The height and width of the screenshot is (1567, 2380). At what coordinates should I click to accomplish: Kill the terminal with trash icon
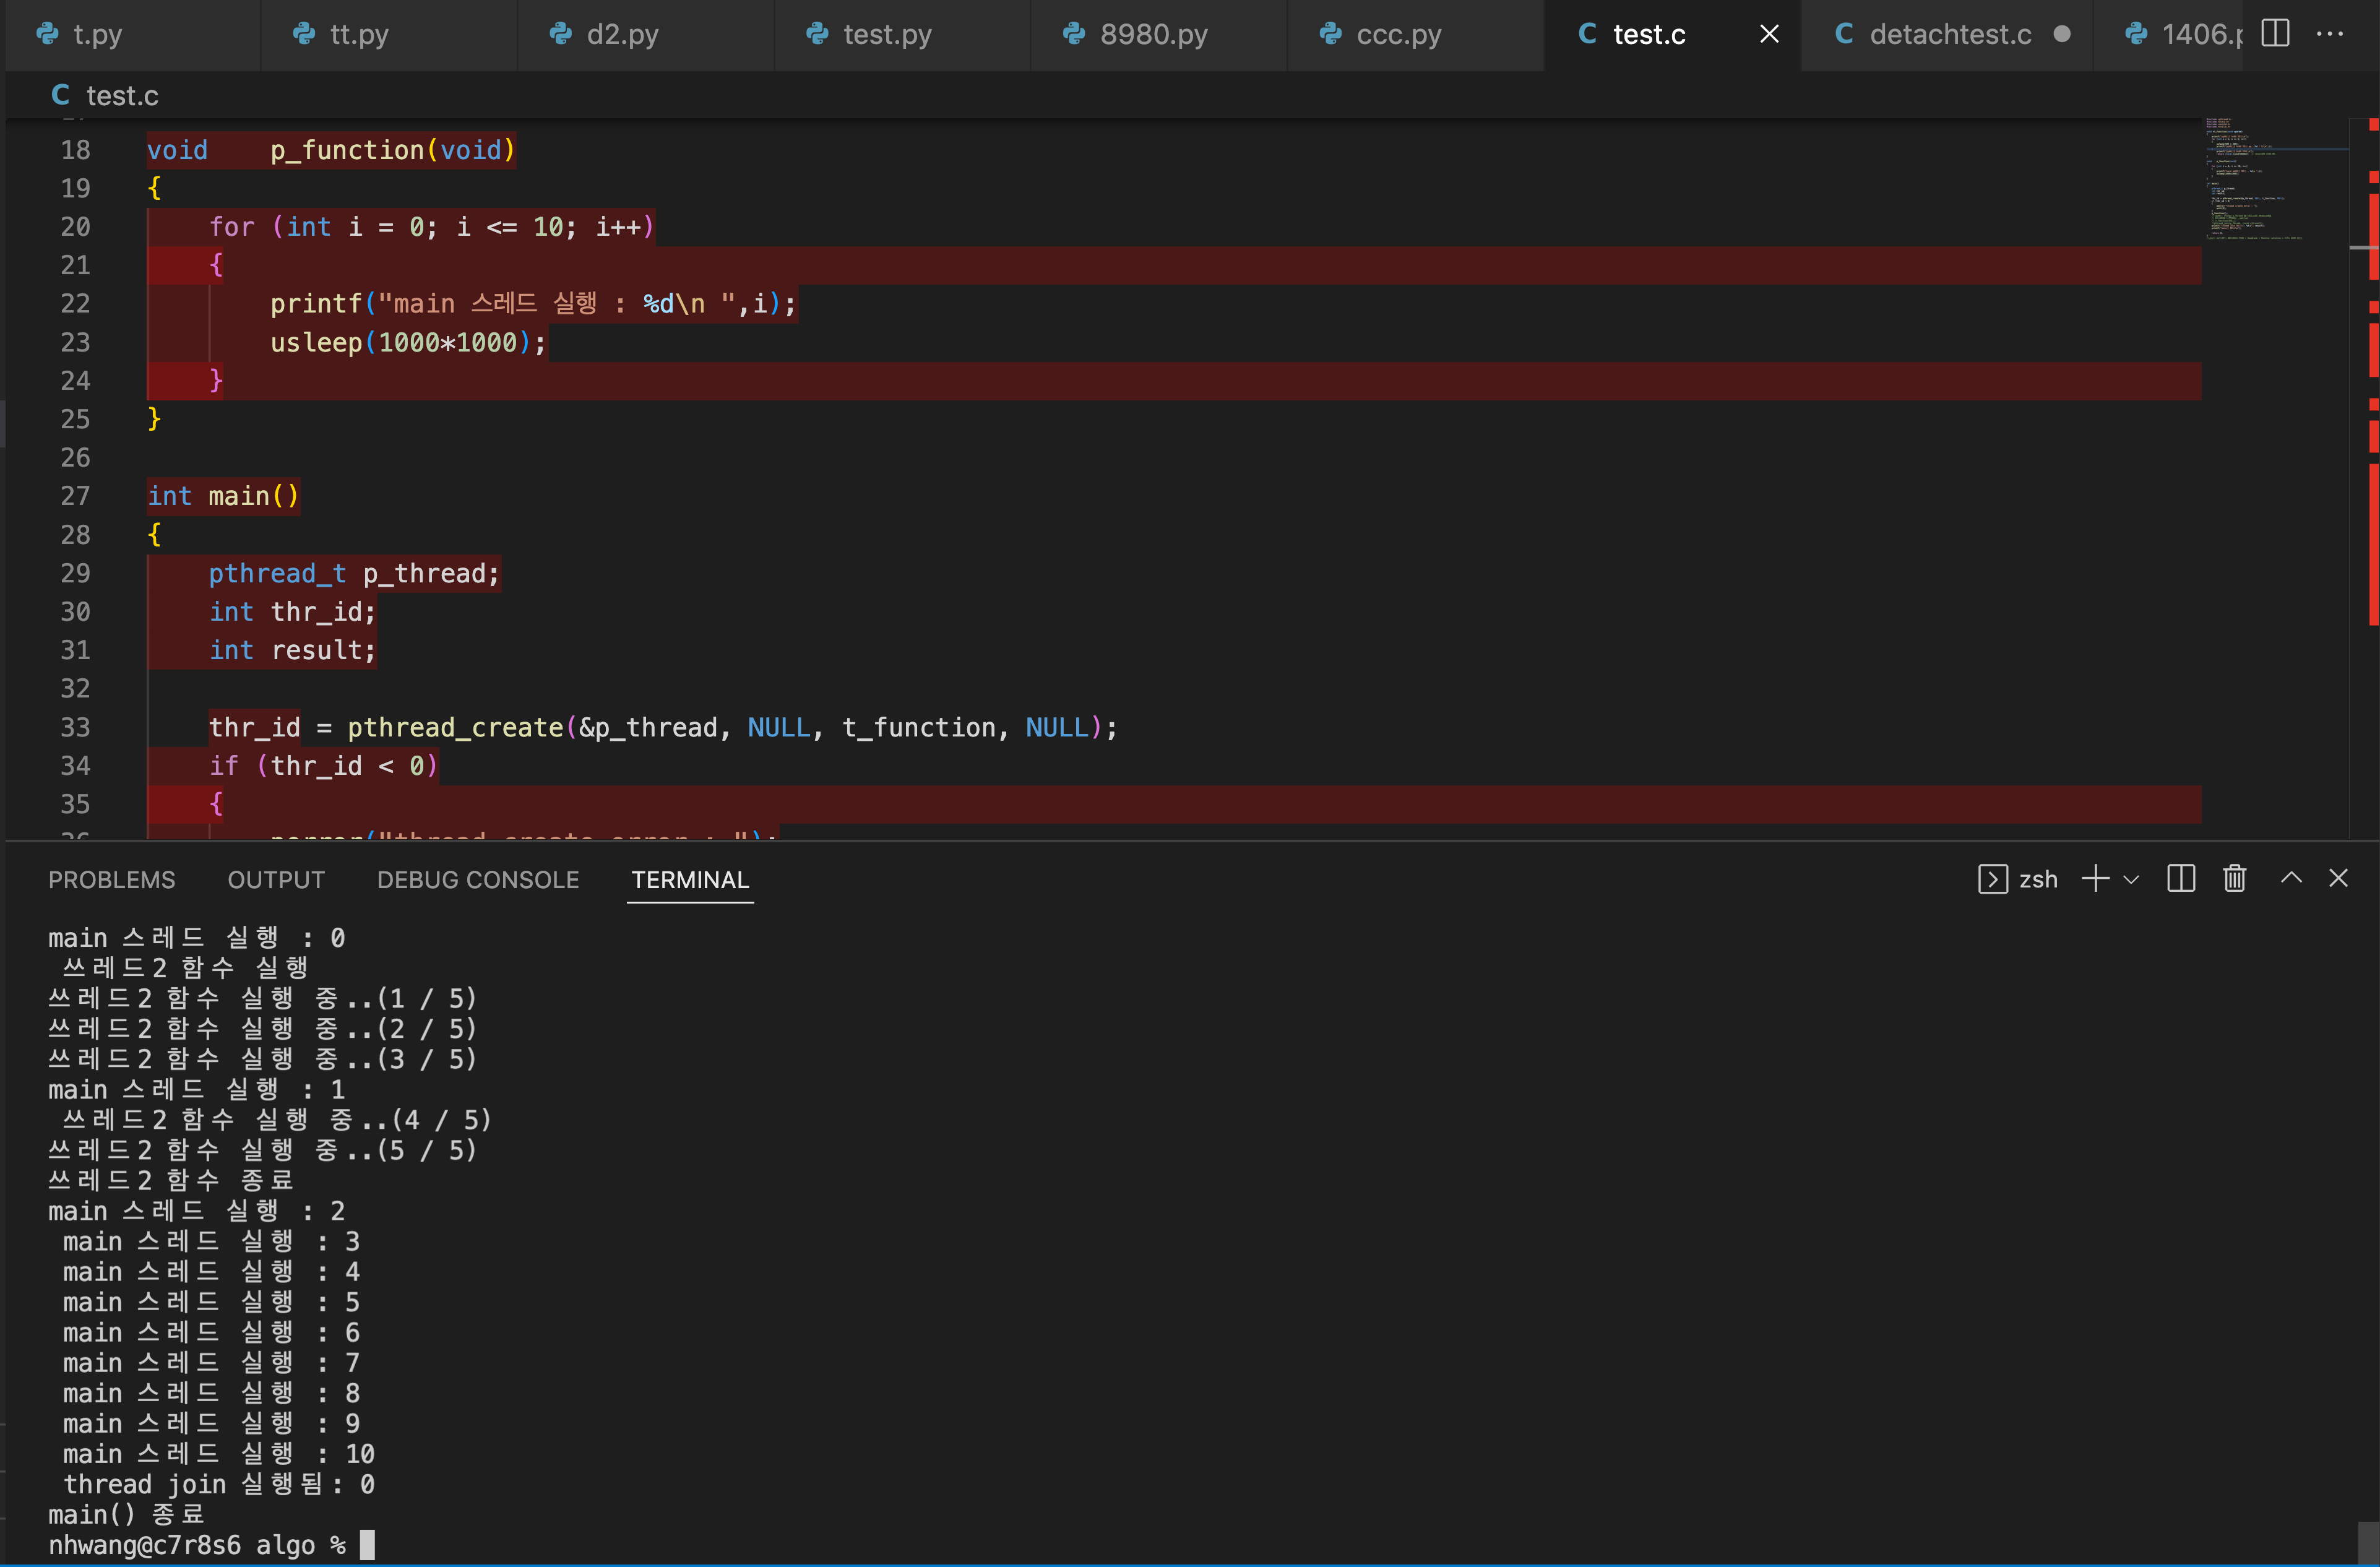pos(2235,879)
